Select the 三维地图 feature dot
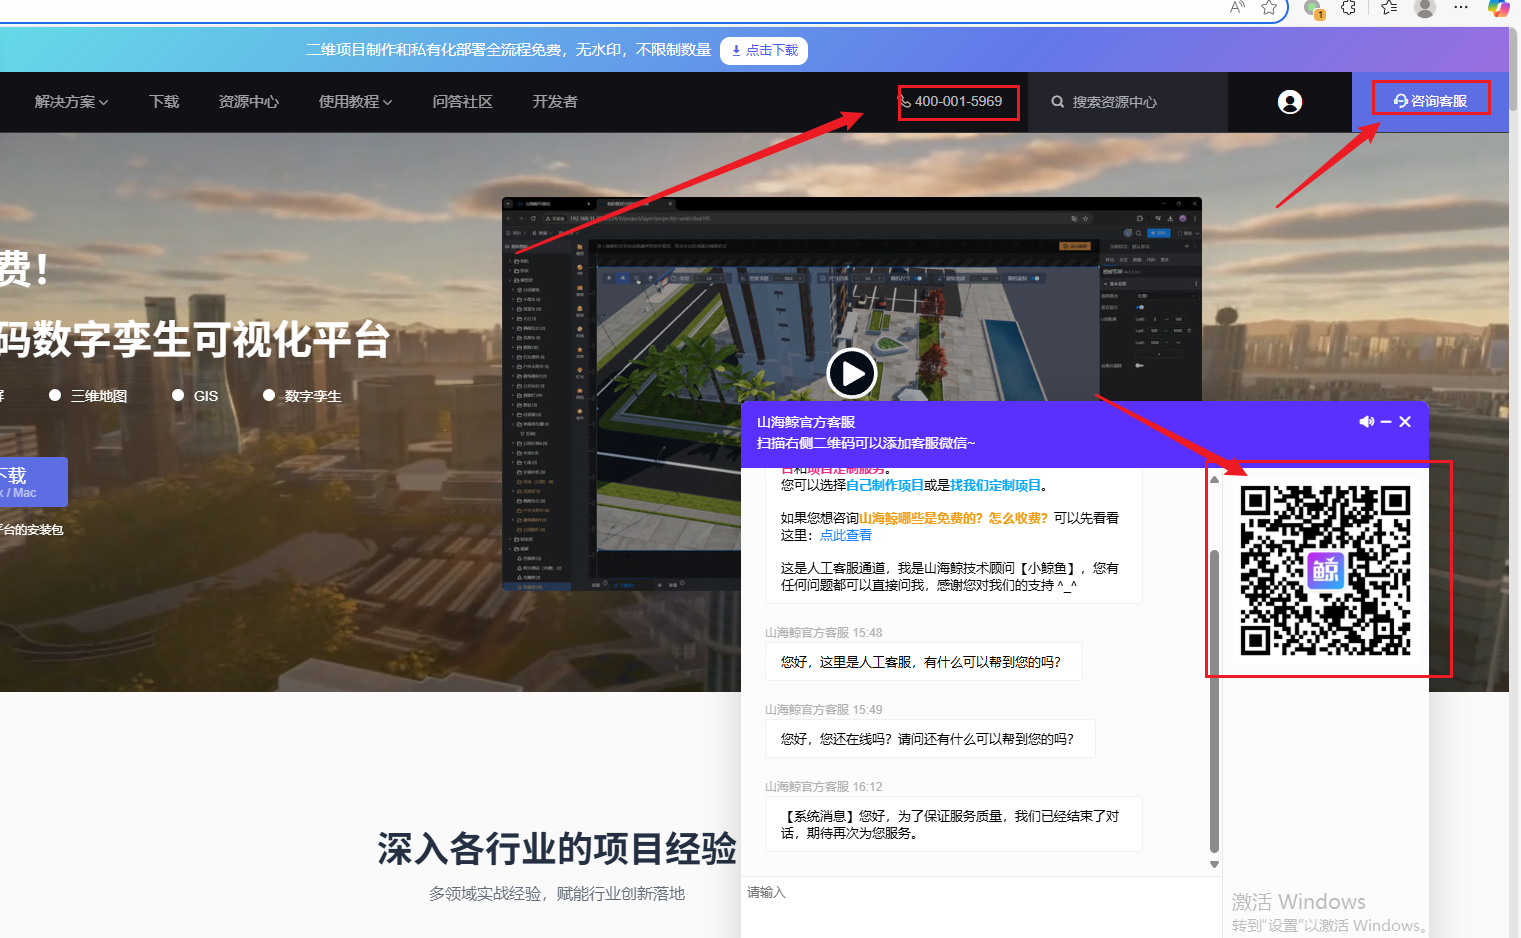The height and width of the screenshot is (938, 1521). (x=55, y=395)
